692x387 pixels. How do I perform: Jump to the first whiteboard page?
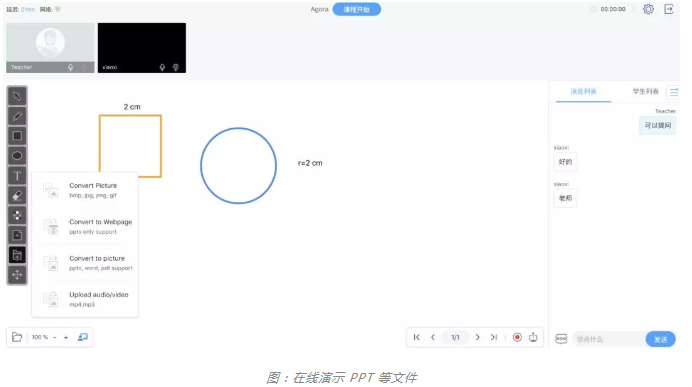click(x=417, y=338)
